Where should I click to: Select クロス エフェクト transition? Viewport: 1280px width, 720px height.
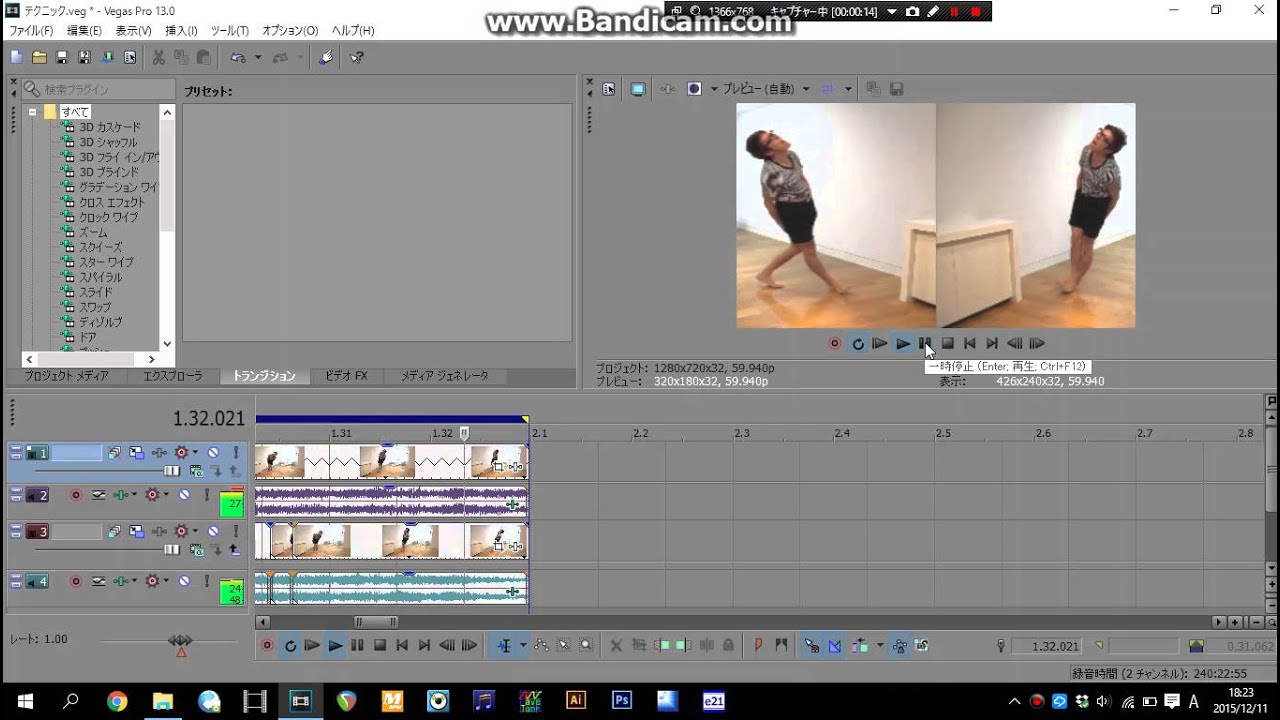point(111,202)
